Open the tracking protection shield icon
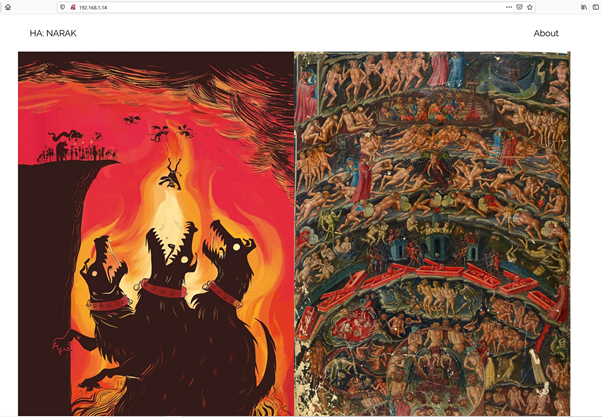The height and width of the screenshot is (417, 602). pyautogui.click(x=64, y=7)
